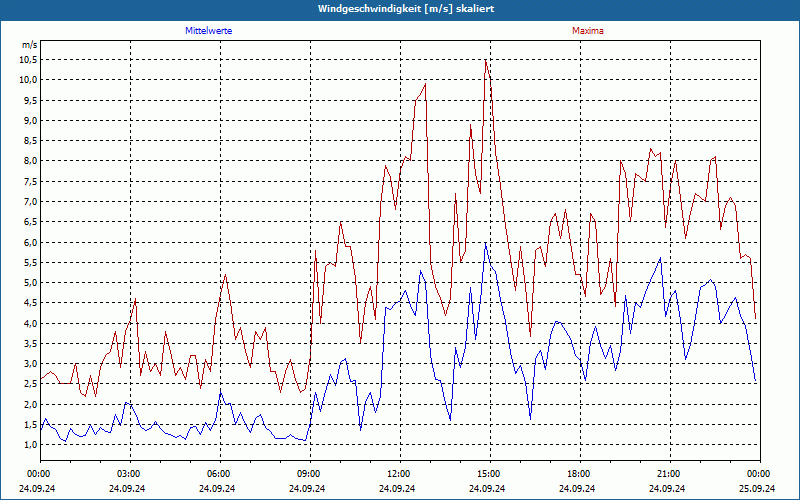Click the chart title Windgeschwindigkeit [m/s] skaliert
800x500 pixels.
(406, 9)
